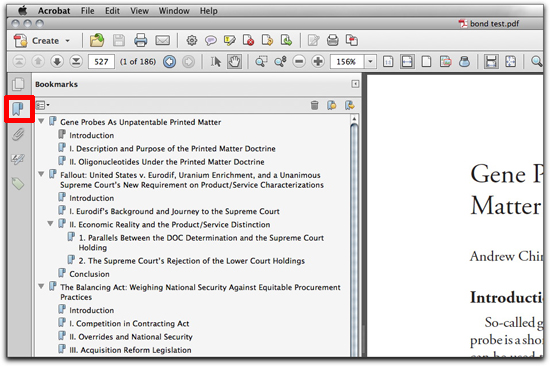550x366 pixels.
Task: Jump to last page button
Action: 76,62
